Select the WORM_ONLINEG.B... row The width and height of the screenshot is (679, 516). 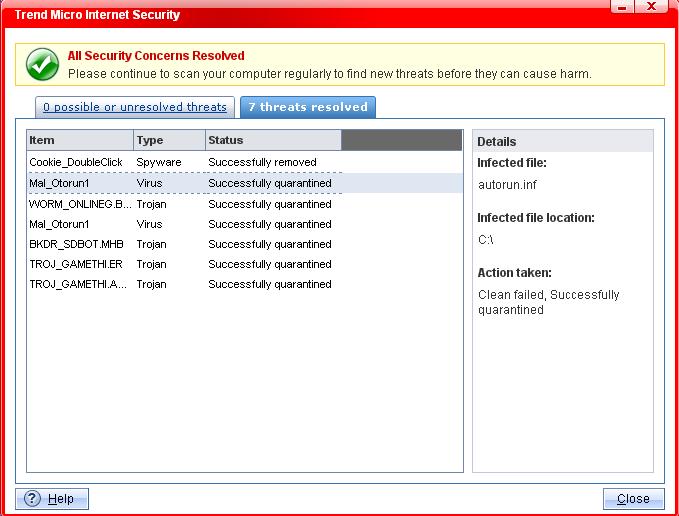[x=245, y=204]
